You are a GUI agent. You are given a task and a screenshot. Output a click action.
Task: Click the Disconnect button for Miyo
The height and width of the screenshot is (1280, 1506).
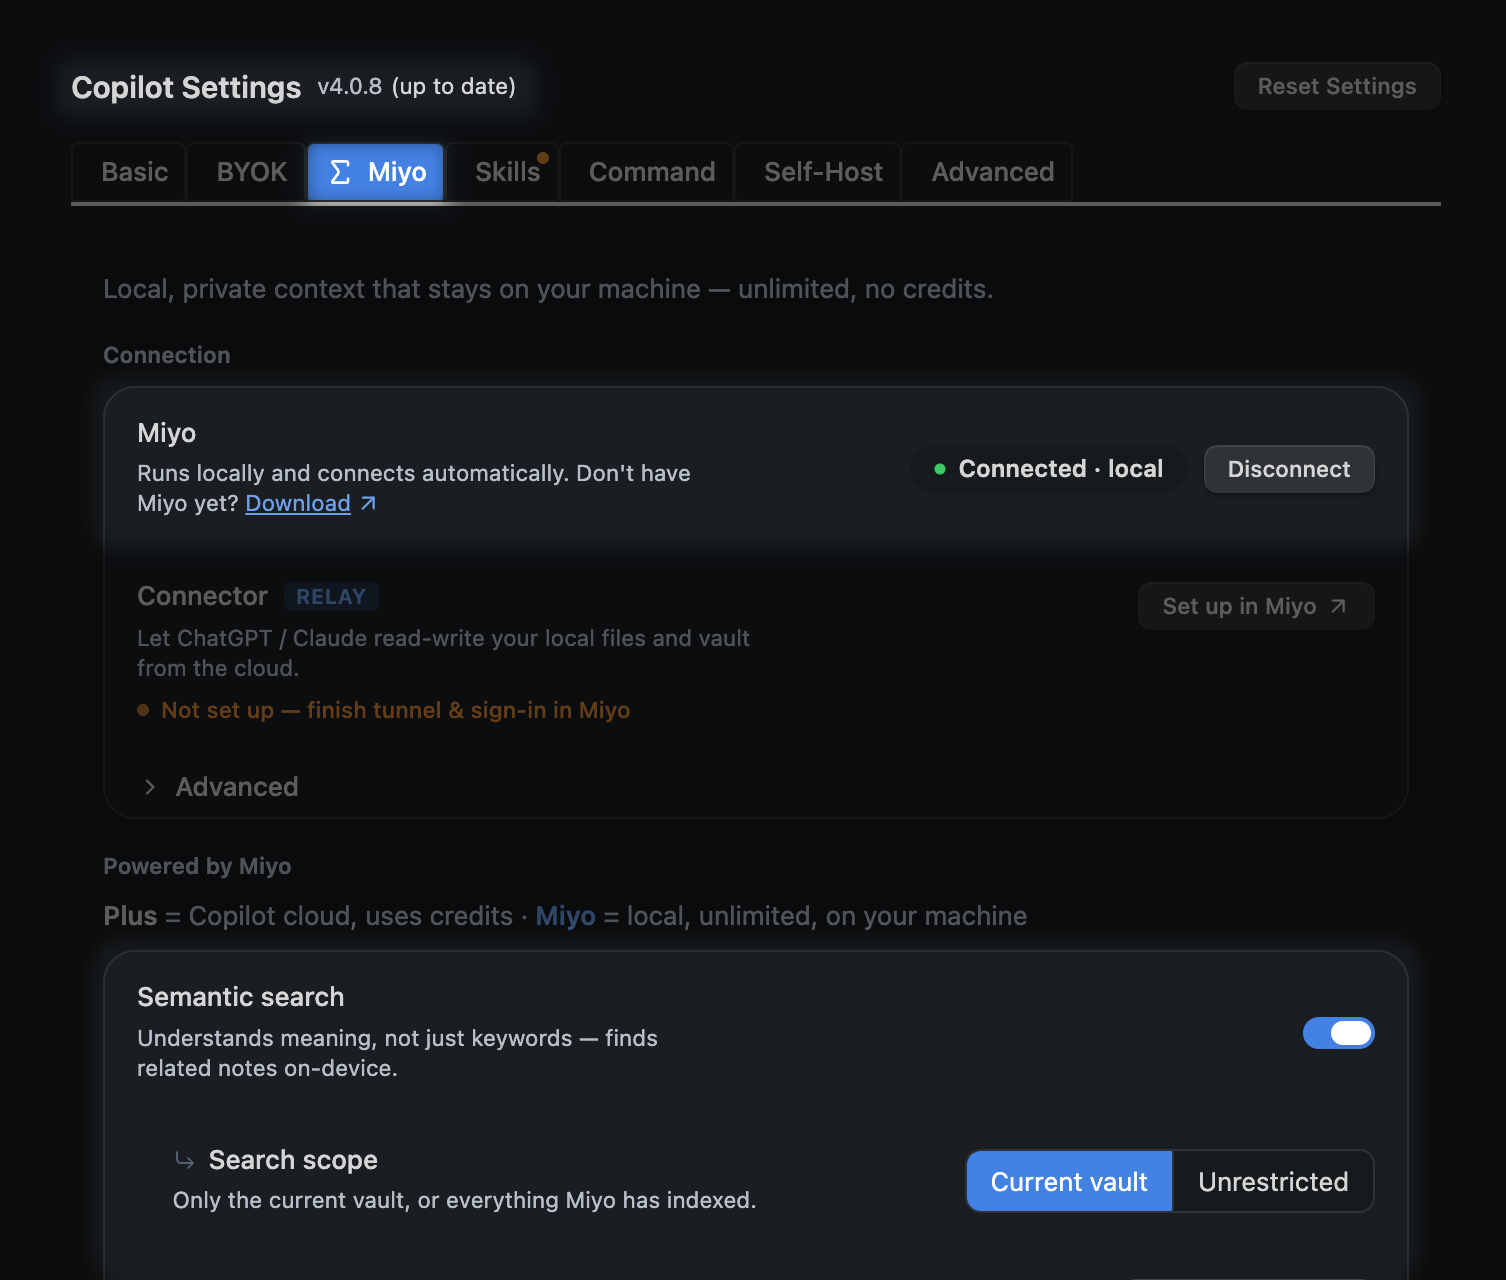pyautogui.click(x=1289, y=469)
